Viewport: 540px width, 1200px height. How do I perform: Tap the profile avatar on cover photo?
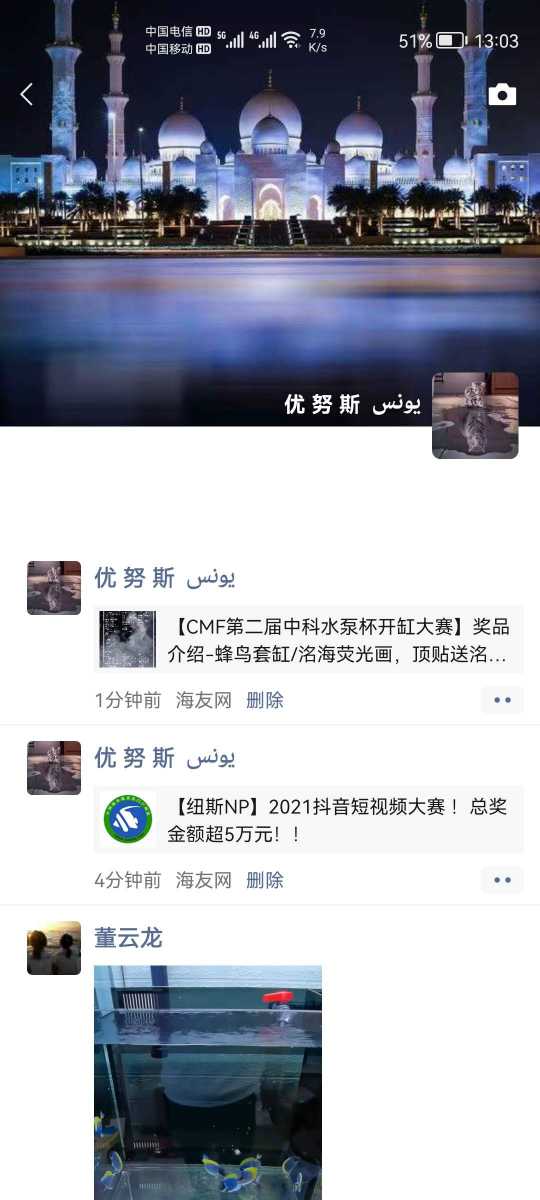pos(475,415)
